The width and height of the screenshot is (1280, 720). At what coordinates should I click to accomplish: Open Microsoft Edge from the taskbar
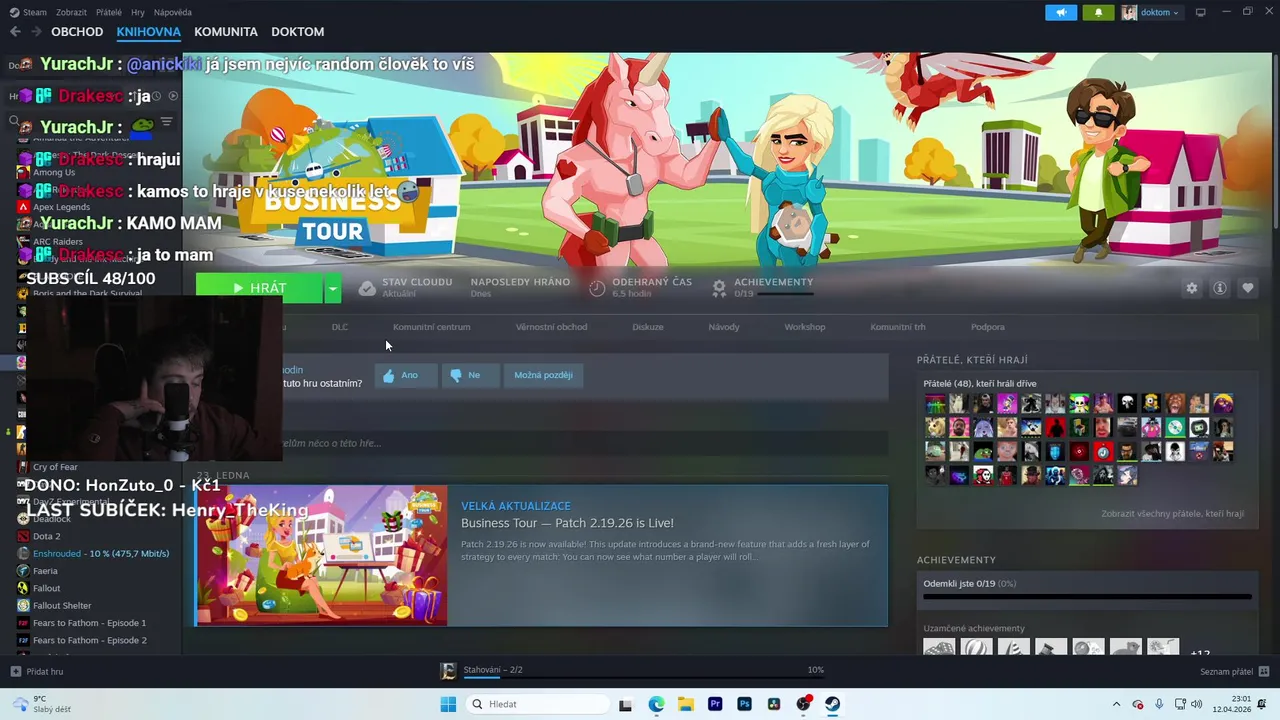coord(656,704)
